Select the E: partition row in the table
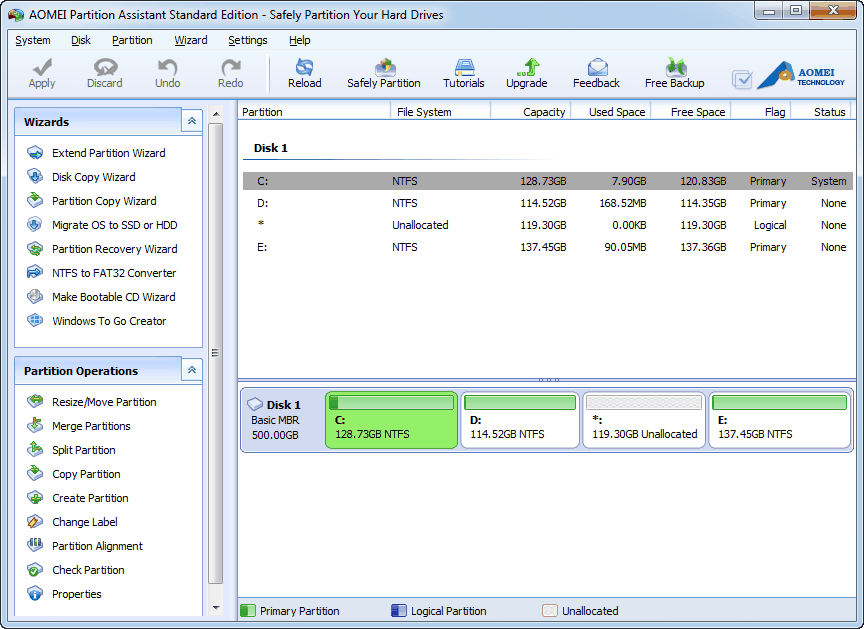 (x=548, y=247)
